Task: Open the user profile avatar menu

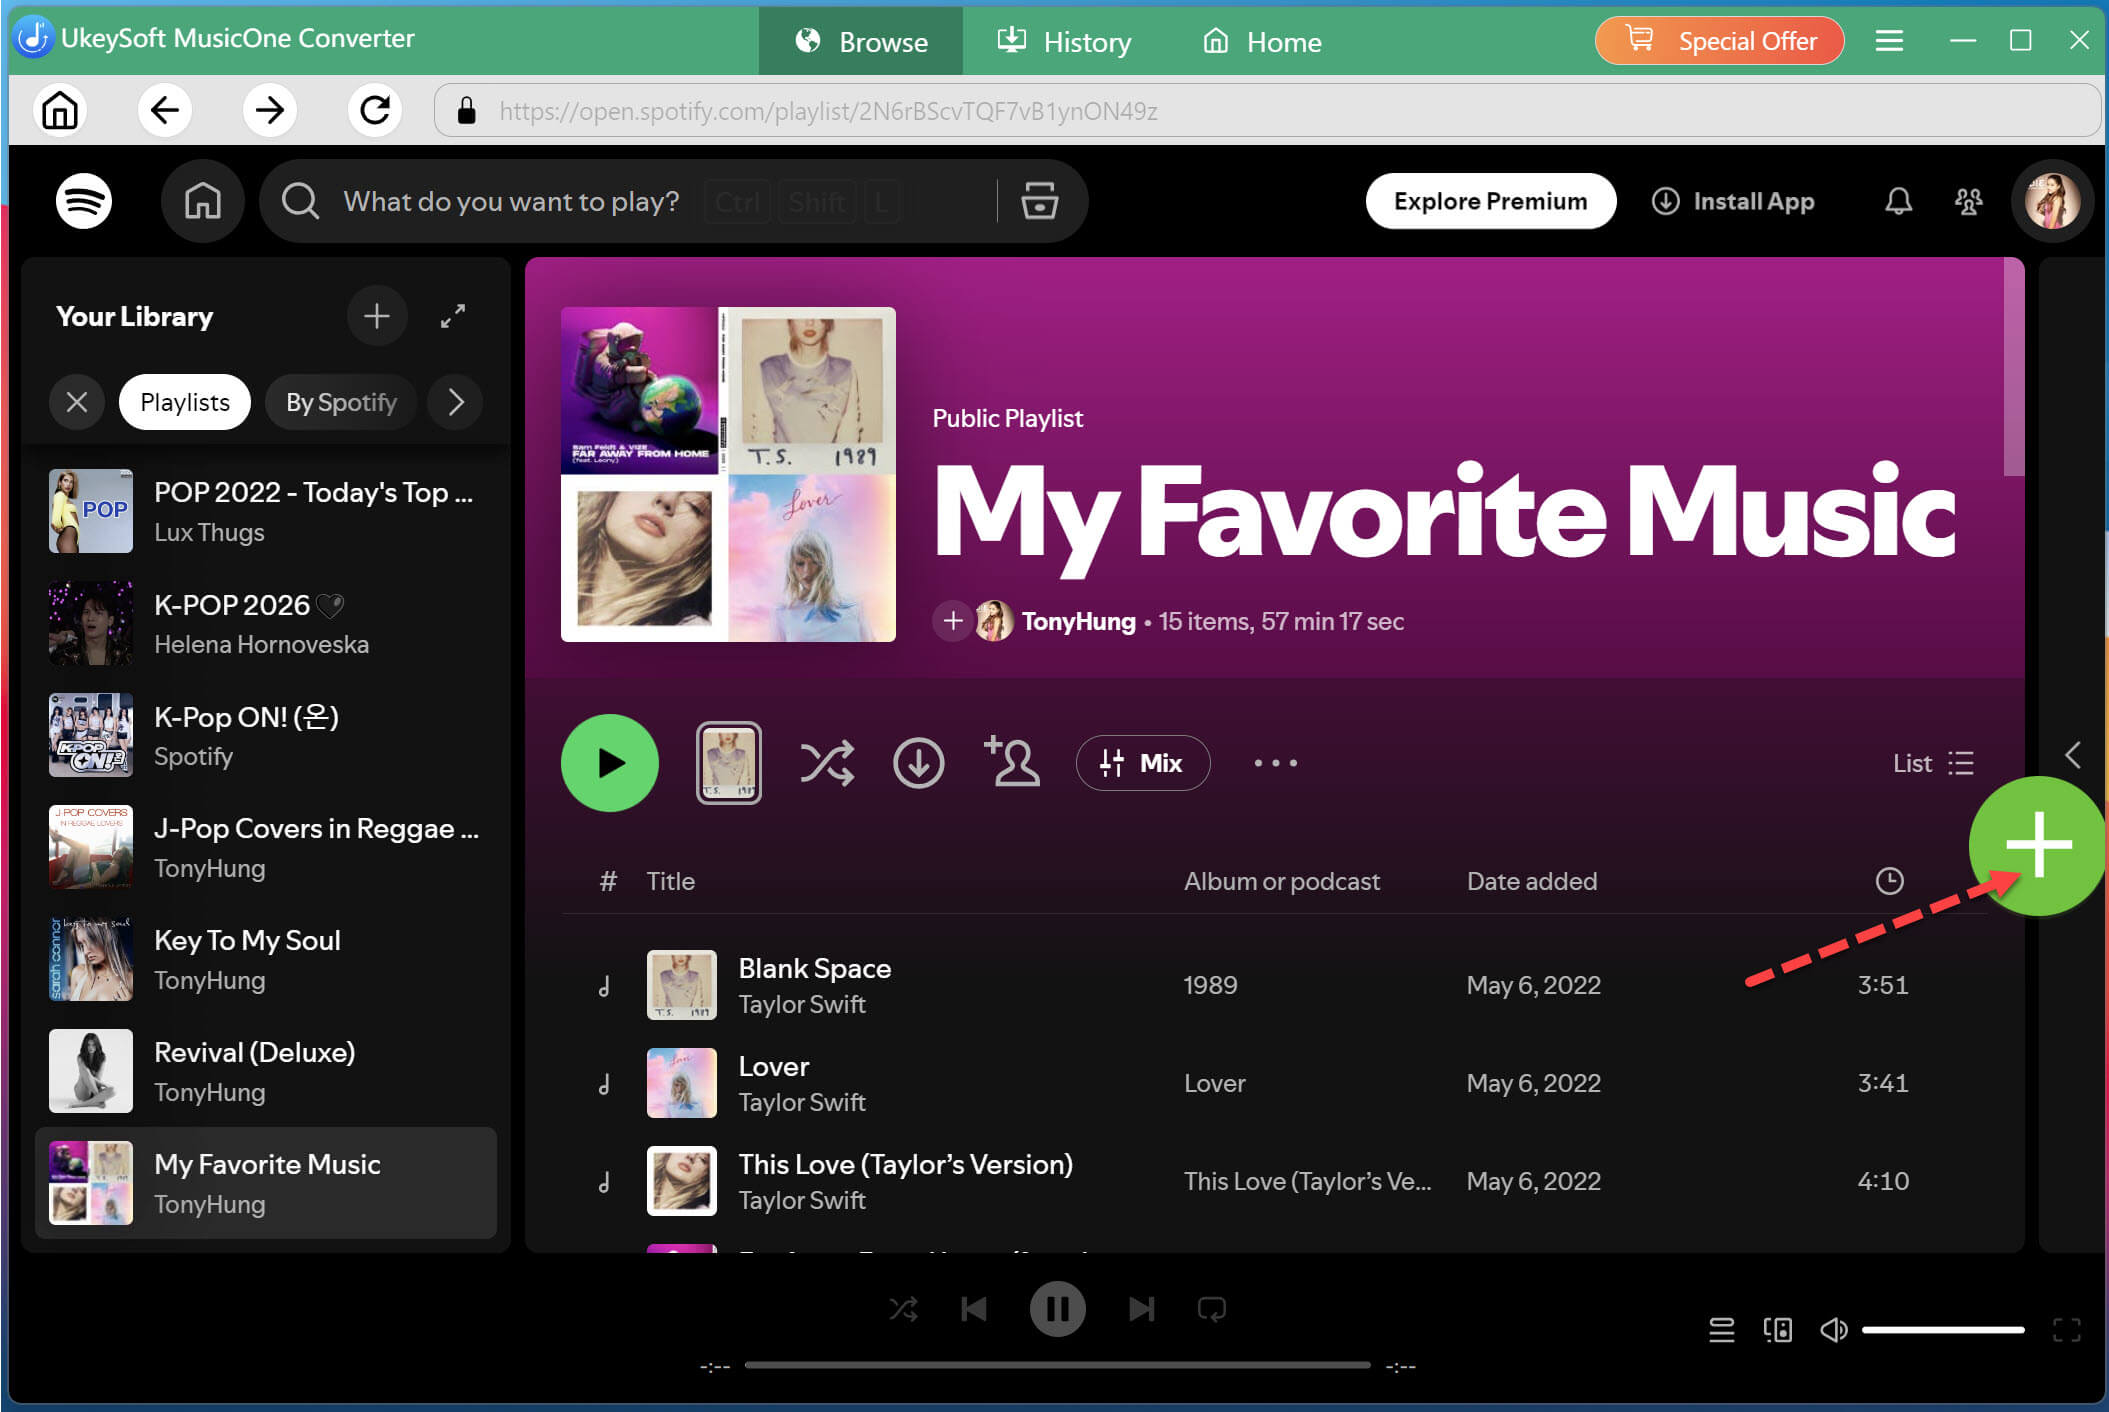Action: (2052, 201)
